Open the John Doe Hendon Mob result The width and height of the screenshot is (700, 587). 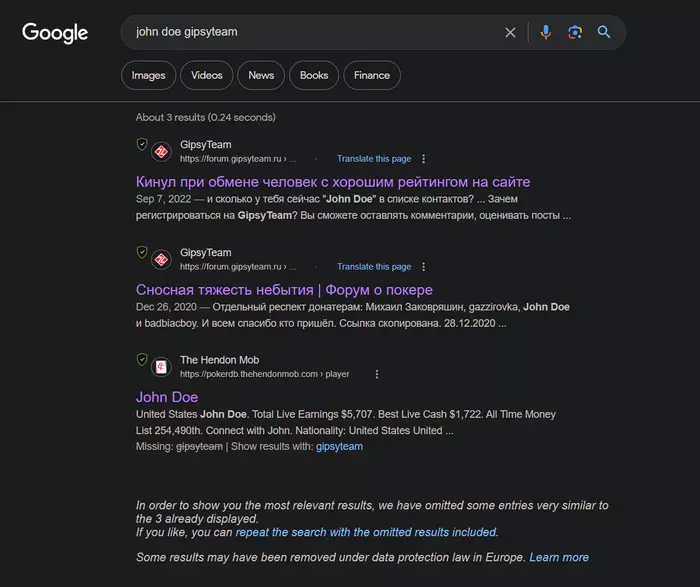(x=167, y=397)
